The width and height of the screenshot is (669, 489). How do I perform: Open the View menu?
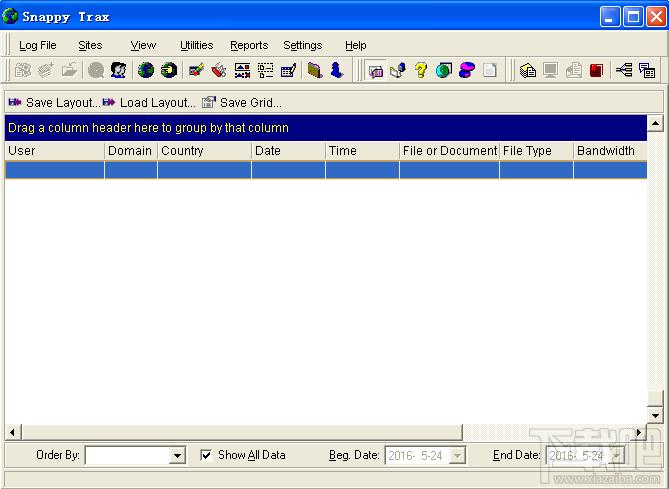(143, 45)
